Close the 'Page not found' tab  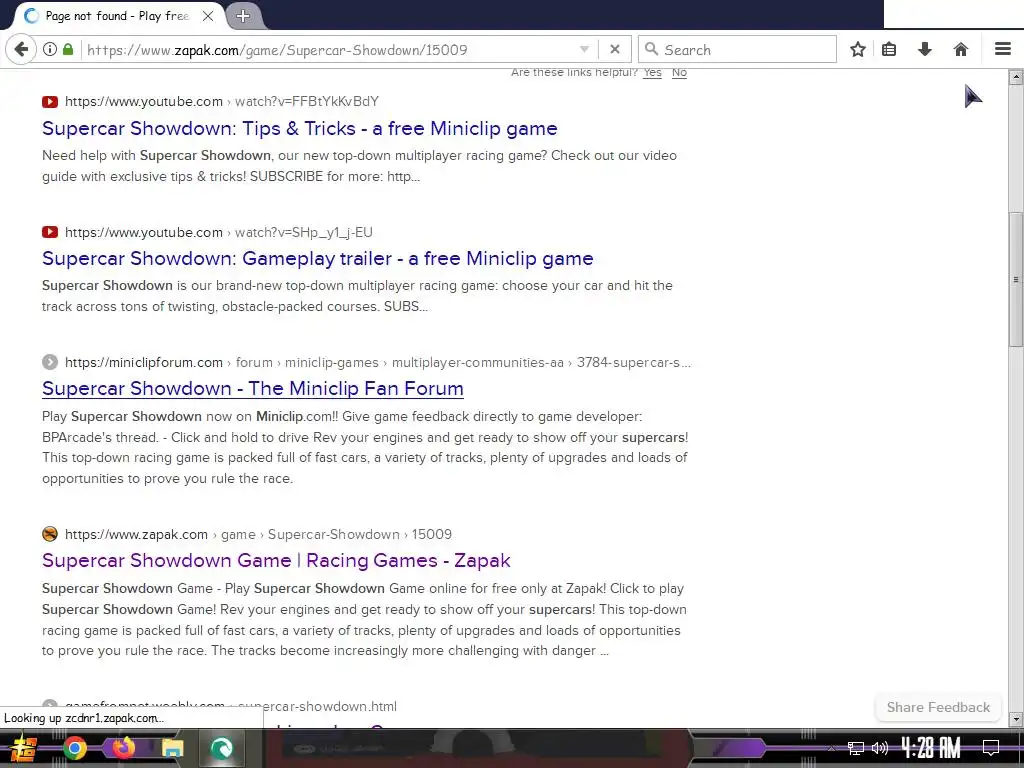[x=208, y=16]
